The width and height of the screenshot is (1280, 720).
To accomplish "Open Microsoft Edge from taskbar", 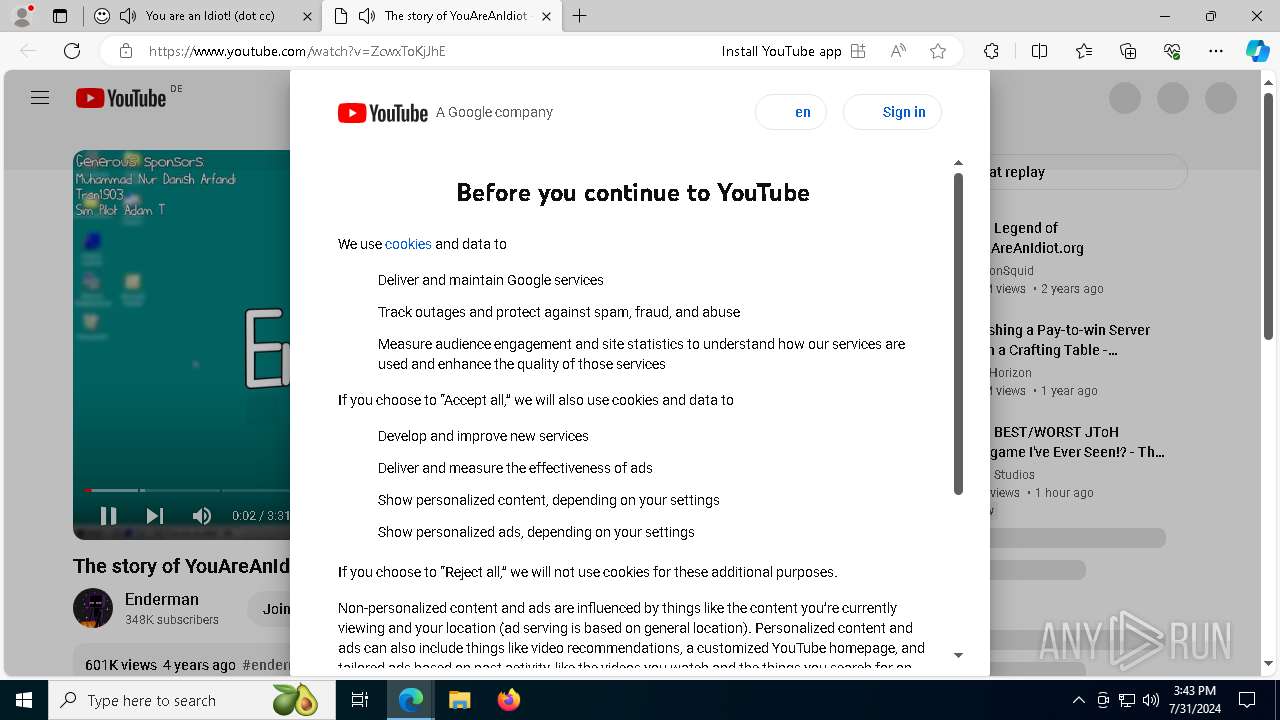I will click(x=411, y=700).
